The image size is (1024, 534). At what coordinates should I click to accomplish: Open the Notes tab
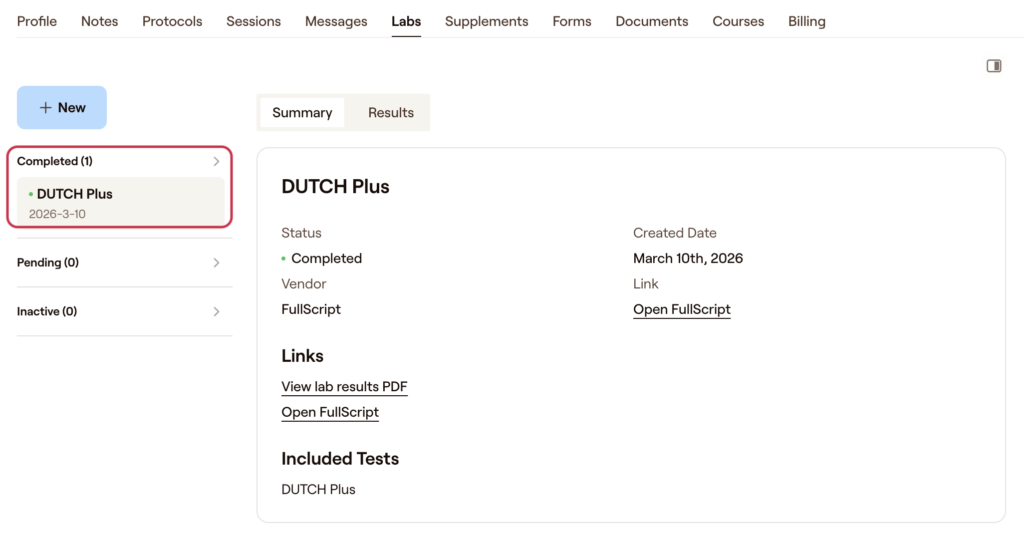tap(99, 21)
